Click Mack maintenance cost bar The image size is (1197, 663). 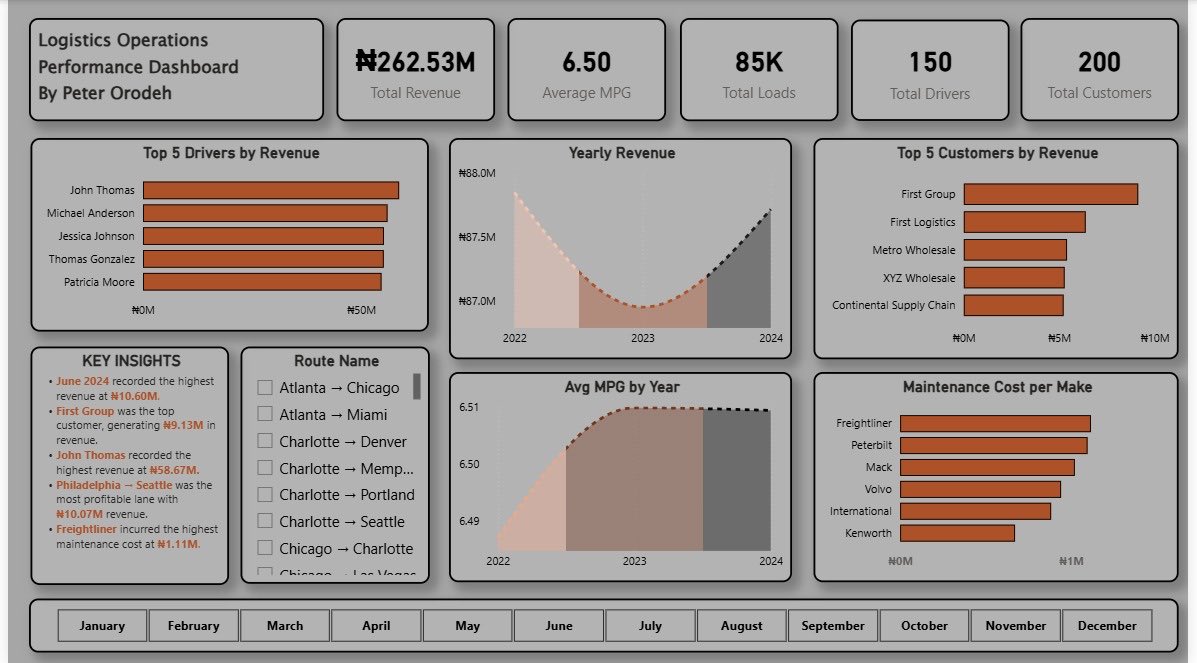pos(987,467)
